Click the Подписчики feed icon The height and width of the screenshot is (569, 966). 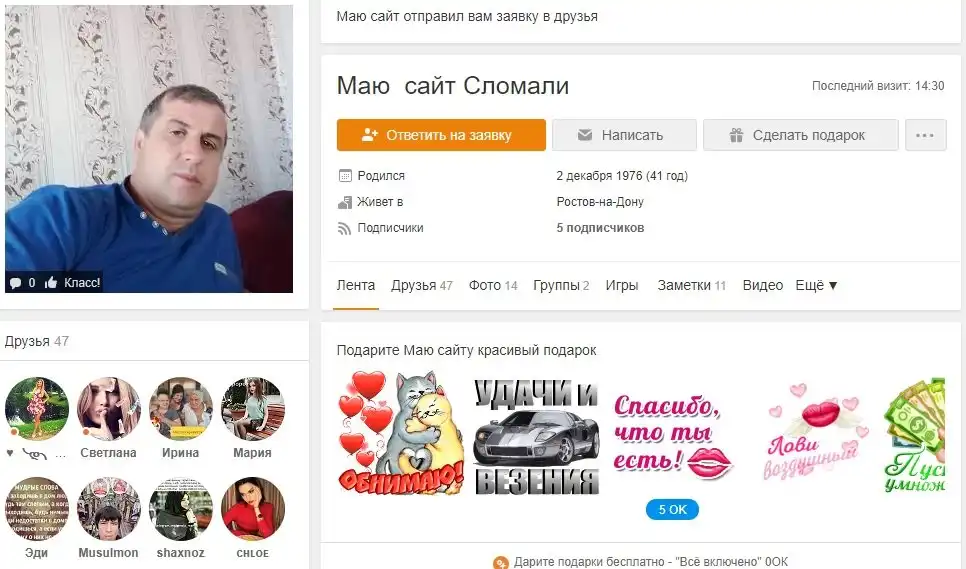click(x=344, y=228)
